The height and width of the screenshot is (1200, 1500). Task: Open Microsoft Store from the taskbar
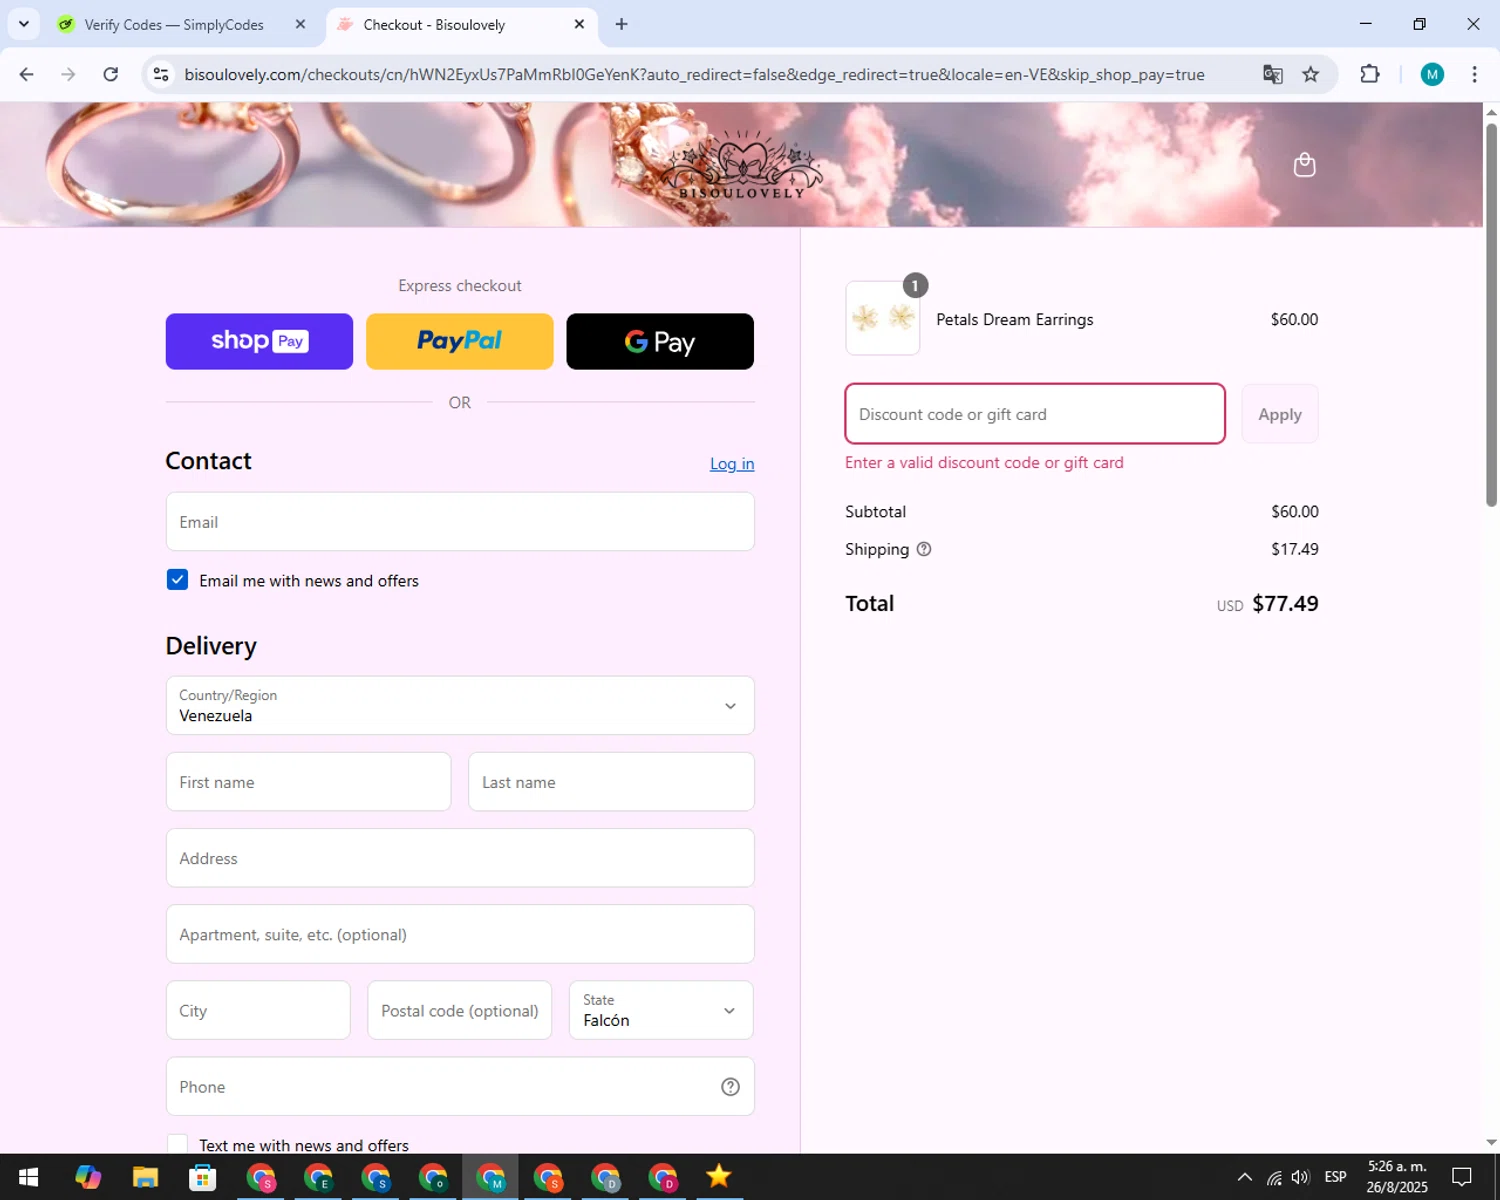pyautogui.click(x=203, y=1177)
